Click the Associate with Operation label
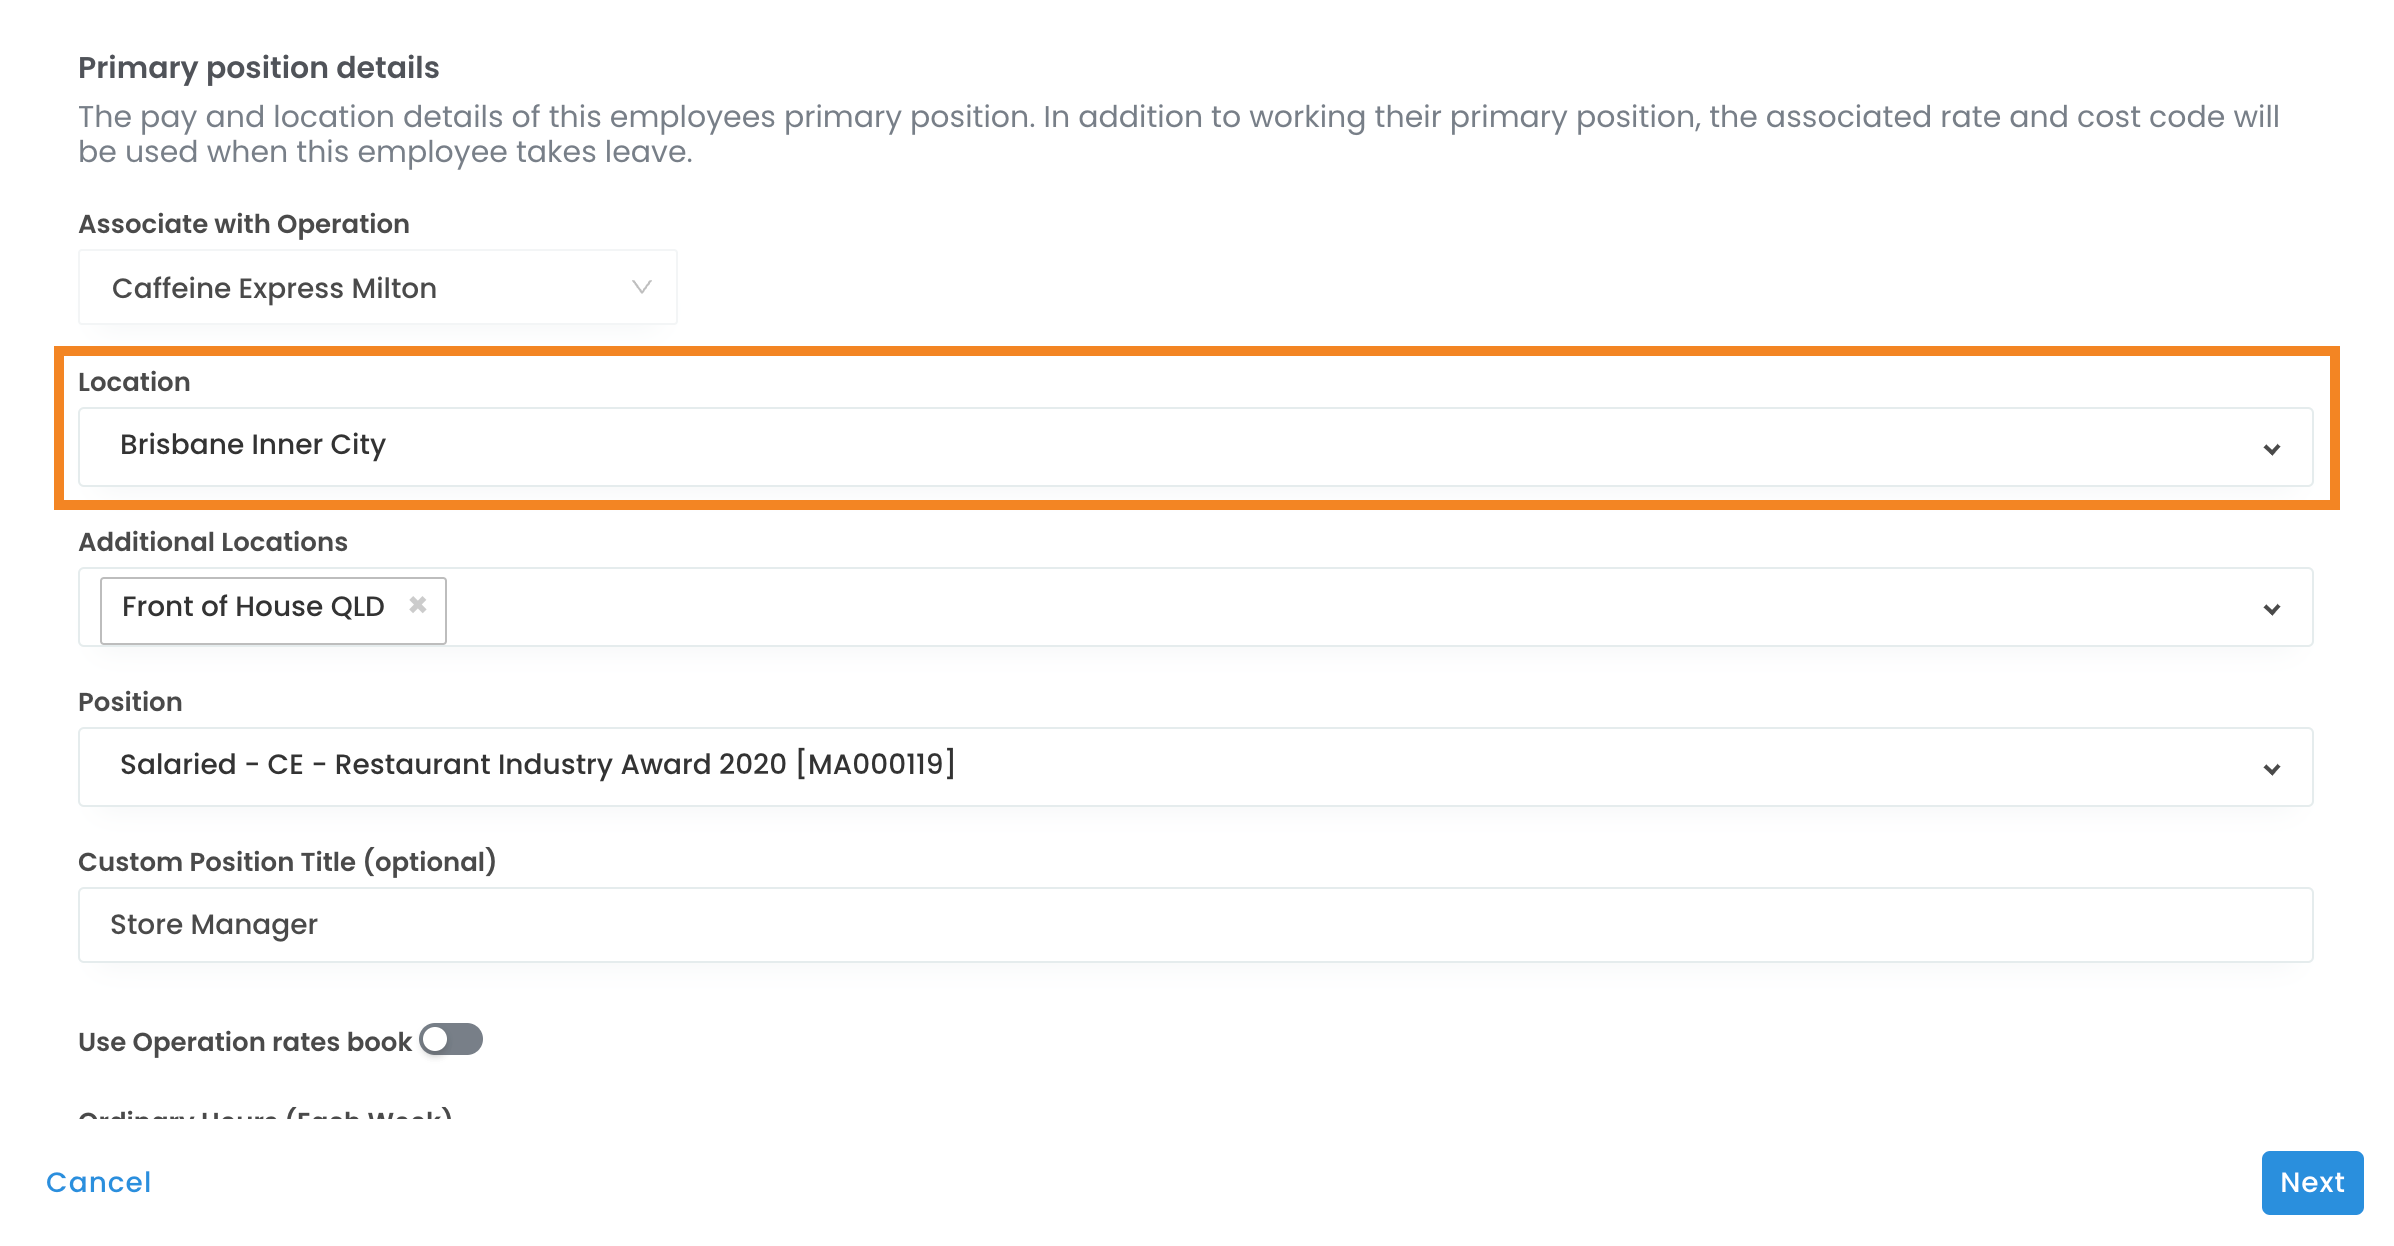2394x1246 pixels. pyautogui.click(x=244, y=224)
